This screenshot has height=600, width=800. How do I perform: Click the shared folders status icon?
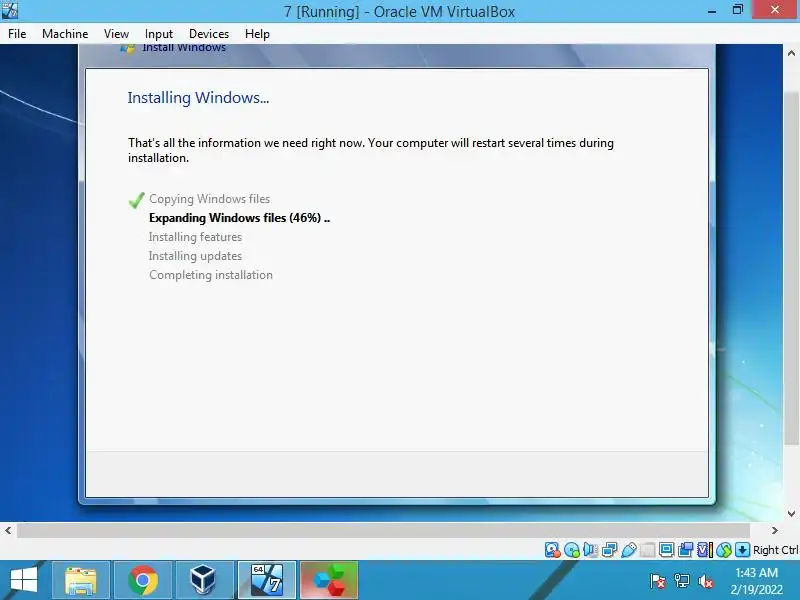coord(647,549)
